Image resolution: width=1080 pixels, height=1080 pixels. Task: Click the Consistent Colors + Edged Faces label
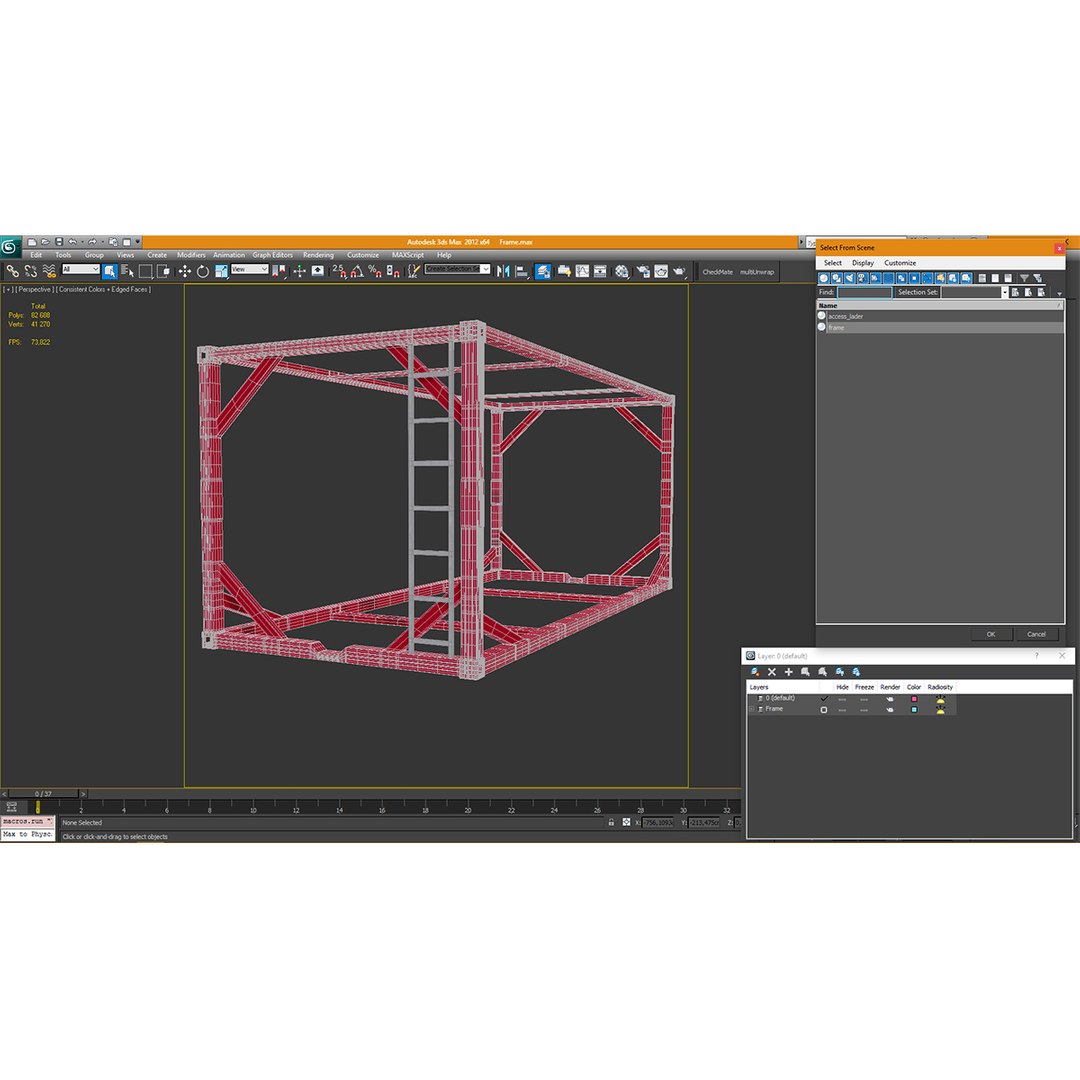(x=103, y=289)
